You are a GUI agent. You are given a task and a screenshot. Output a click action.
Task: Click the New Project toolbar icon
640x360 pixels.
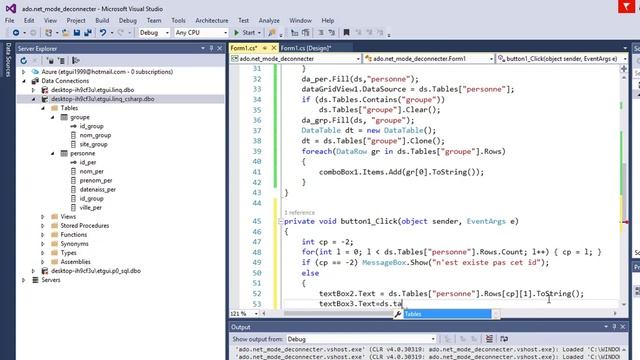click(49, 33)
